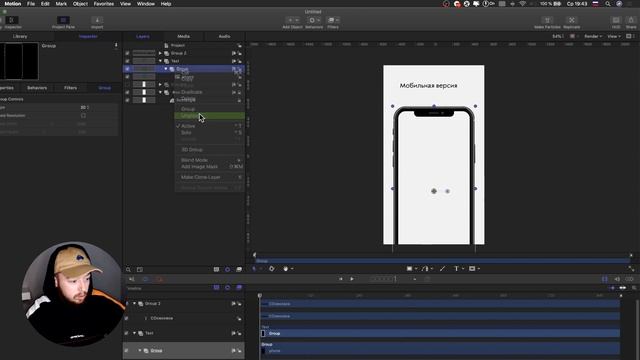Choose Add Image Mask in context menu
This screenshot has height=360, width=640.
pyautogui.click(x=210, y=167)
